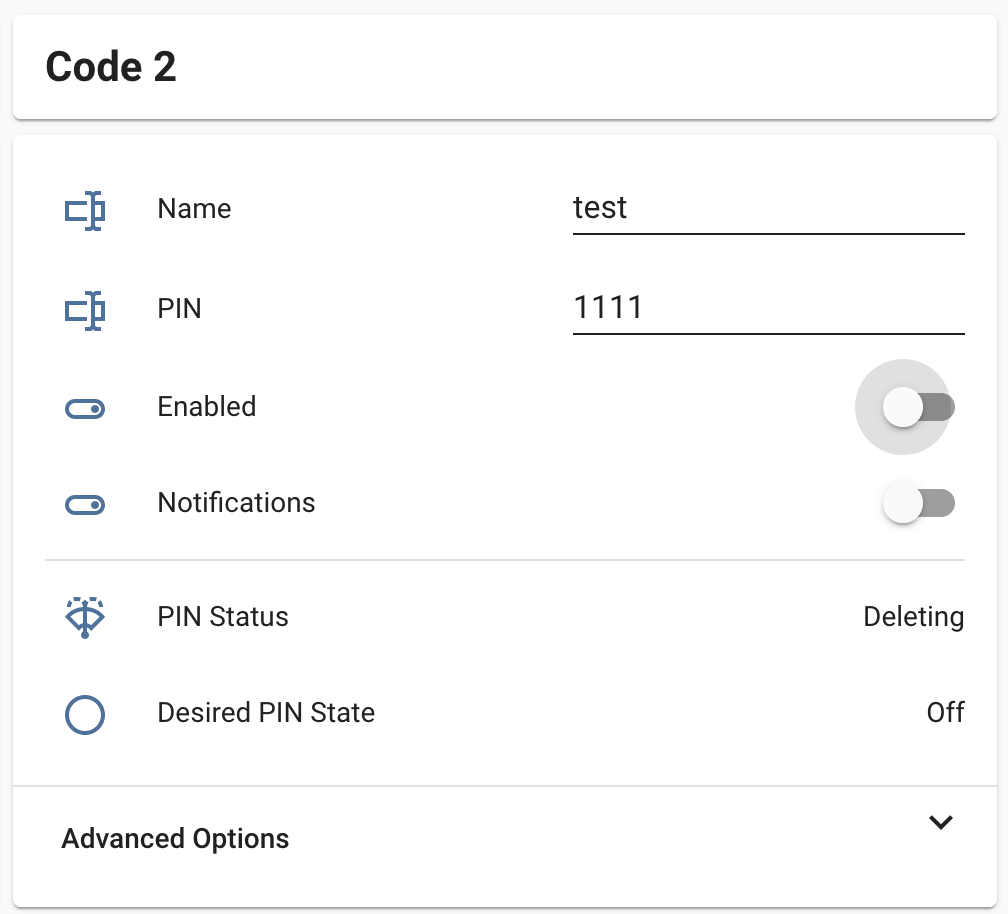1008x914 pixels.
Task: Click the toggle icon beside Notifications
Action: [x=85, y=504]
